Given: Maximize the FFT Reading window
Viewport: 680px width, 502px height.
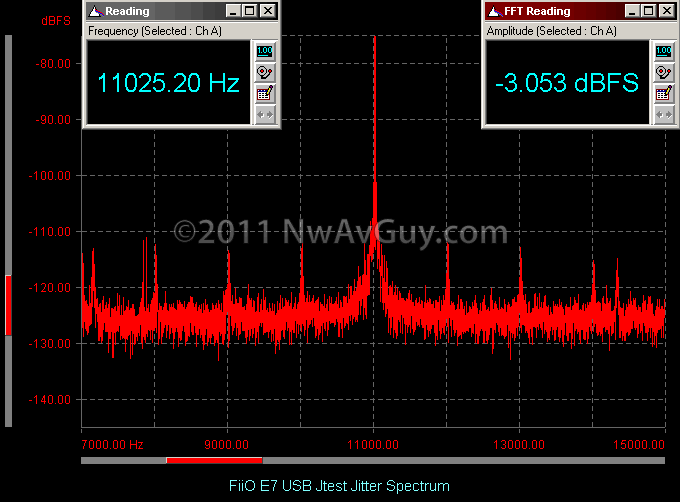Looking at the screenshot, I should pyautogui.click(x=648, y=11).
